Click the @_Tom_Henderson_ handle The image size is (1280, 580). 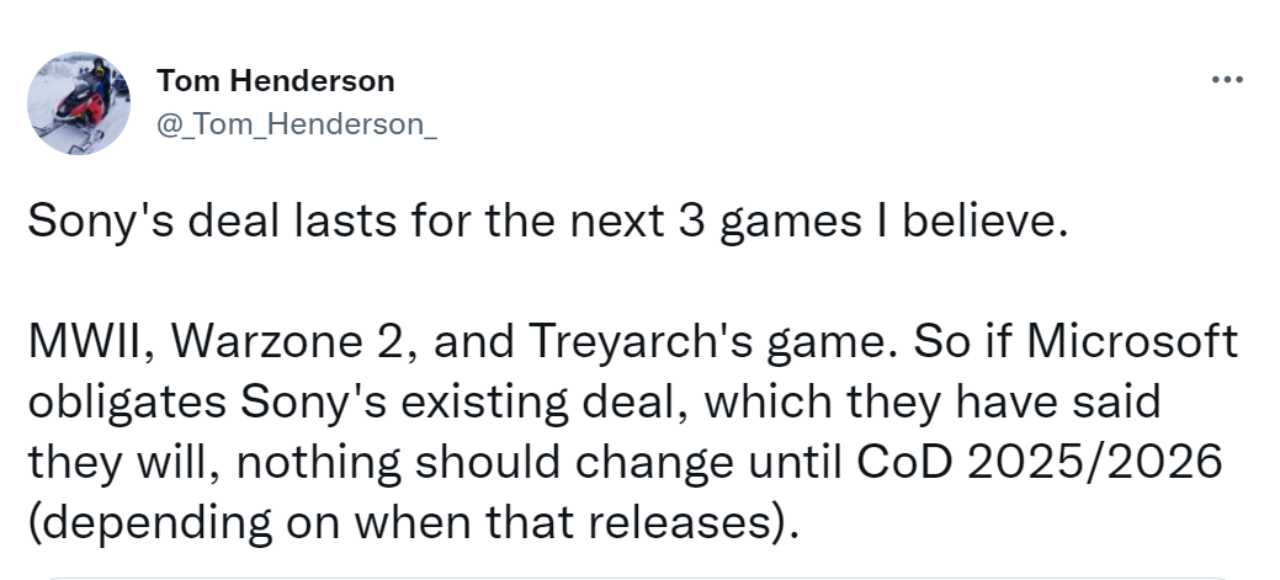(x=296, y=125)
